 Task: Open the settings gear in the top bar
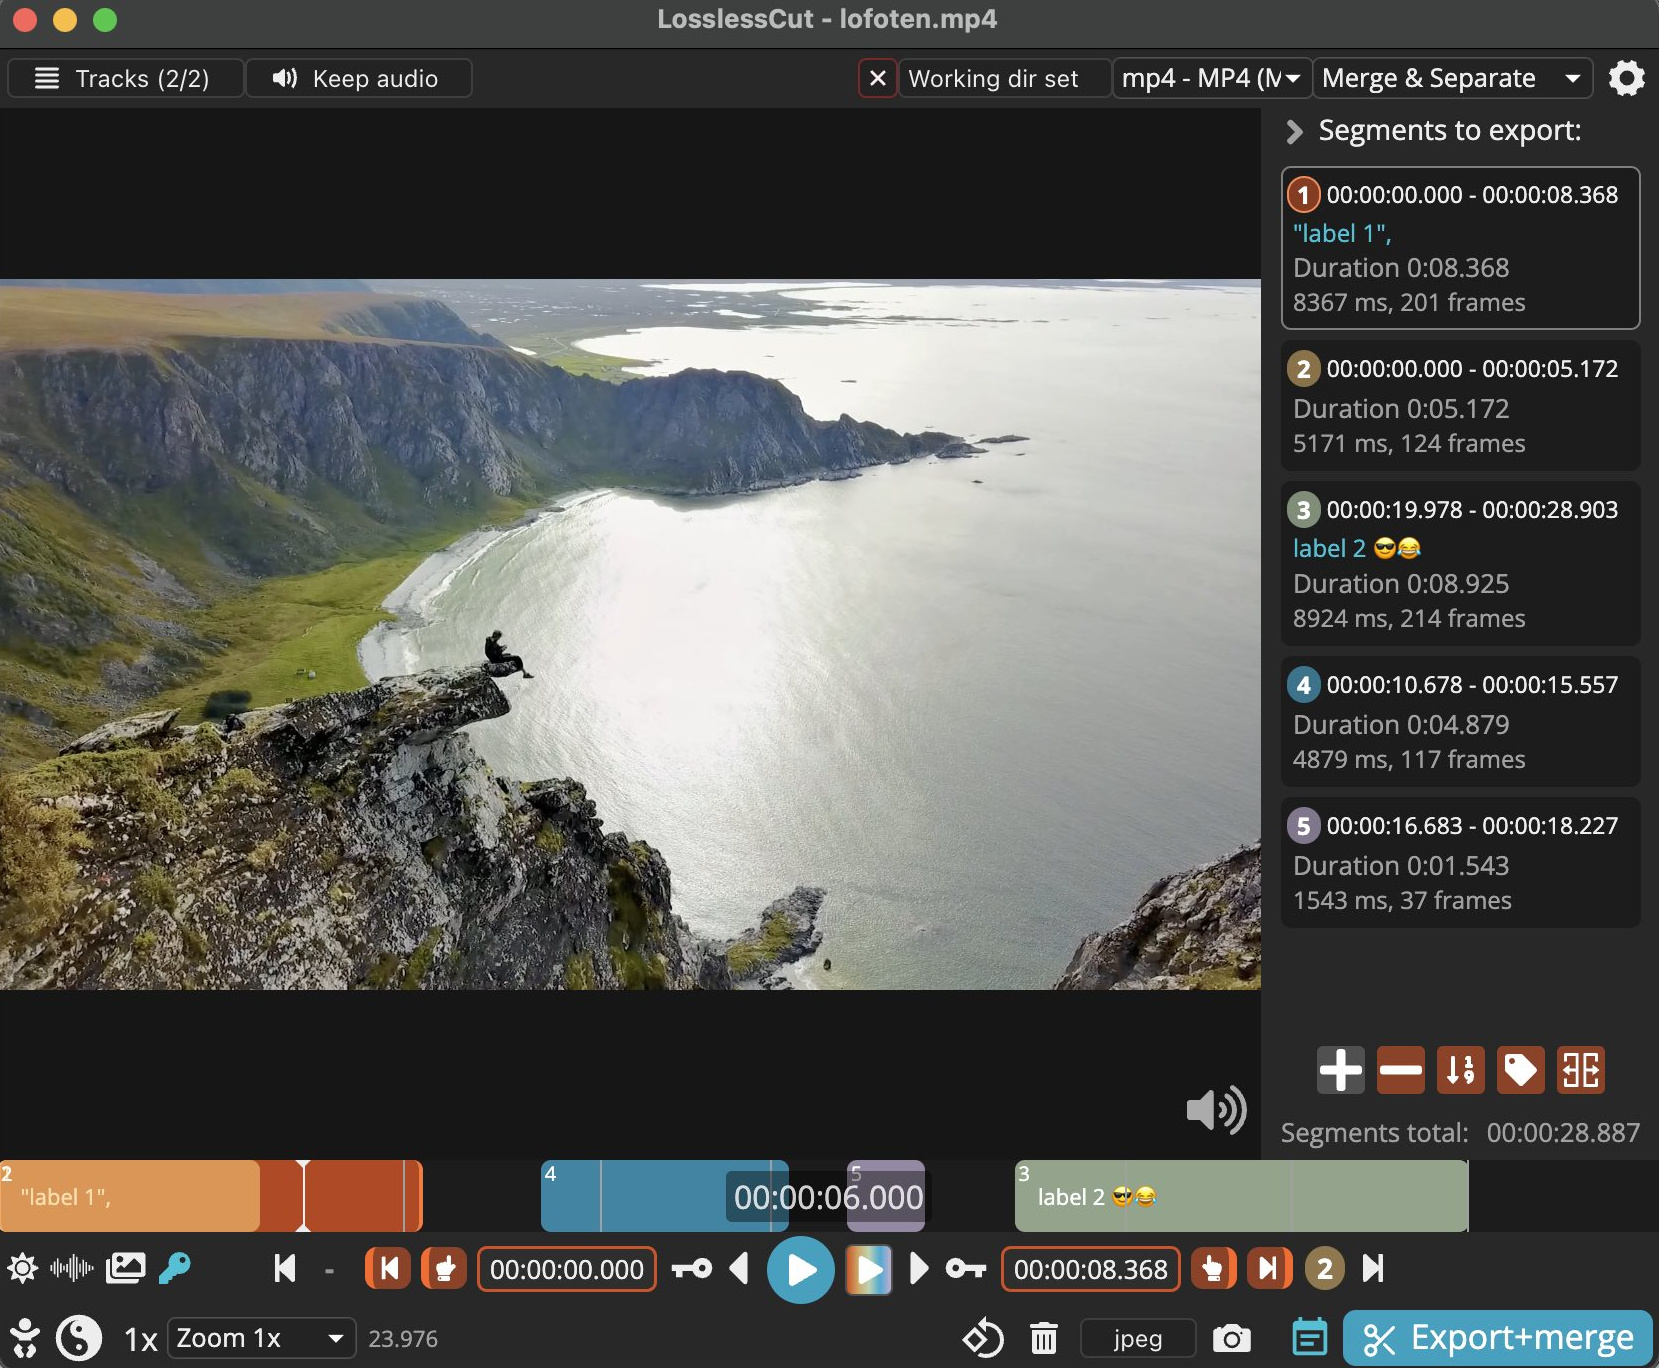click(1626, 78)
